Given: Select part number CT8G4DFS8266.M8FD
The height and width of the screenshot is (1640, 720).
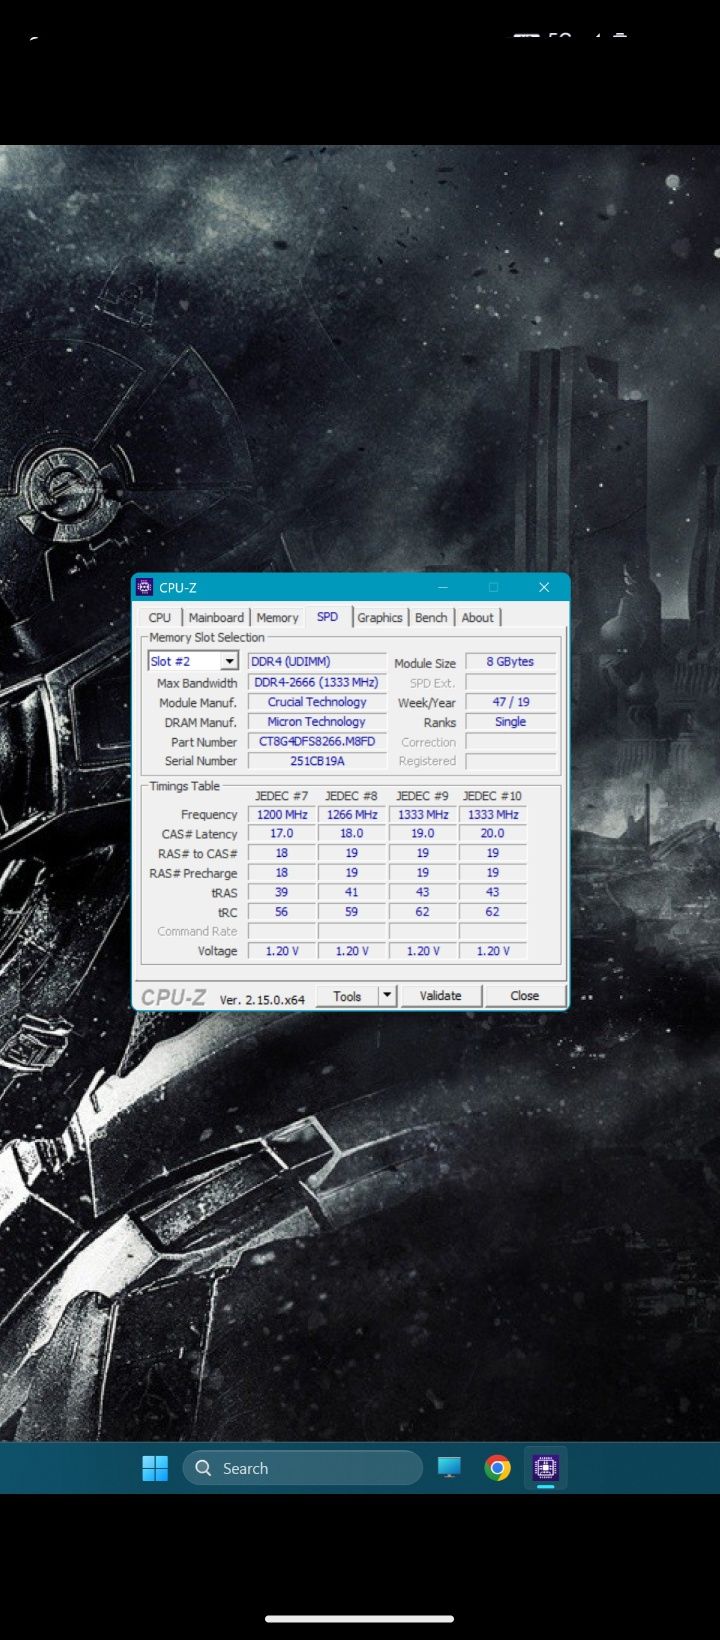Looking at the screenshot, I should [317, 741].
